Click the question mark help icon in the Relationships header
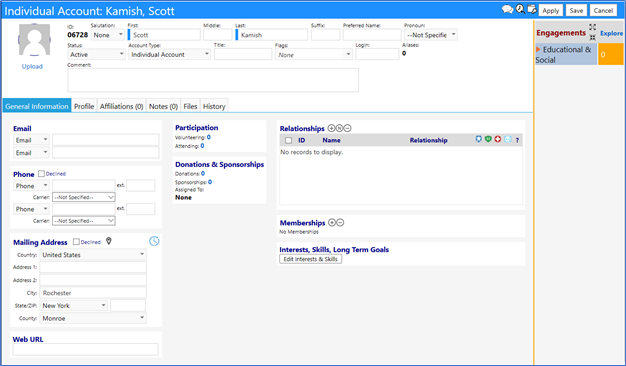 click(x=517, y=140)
